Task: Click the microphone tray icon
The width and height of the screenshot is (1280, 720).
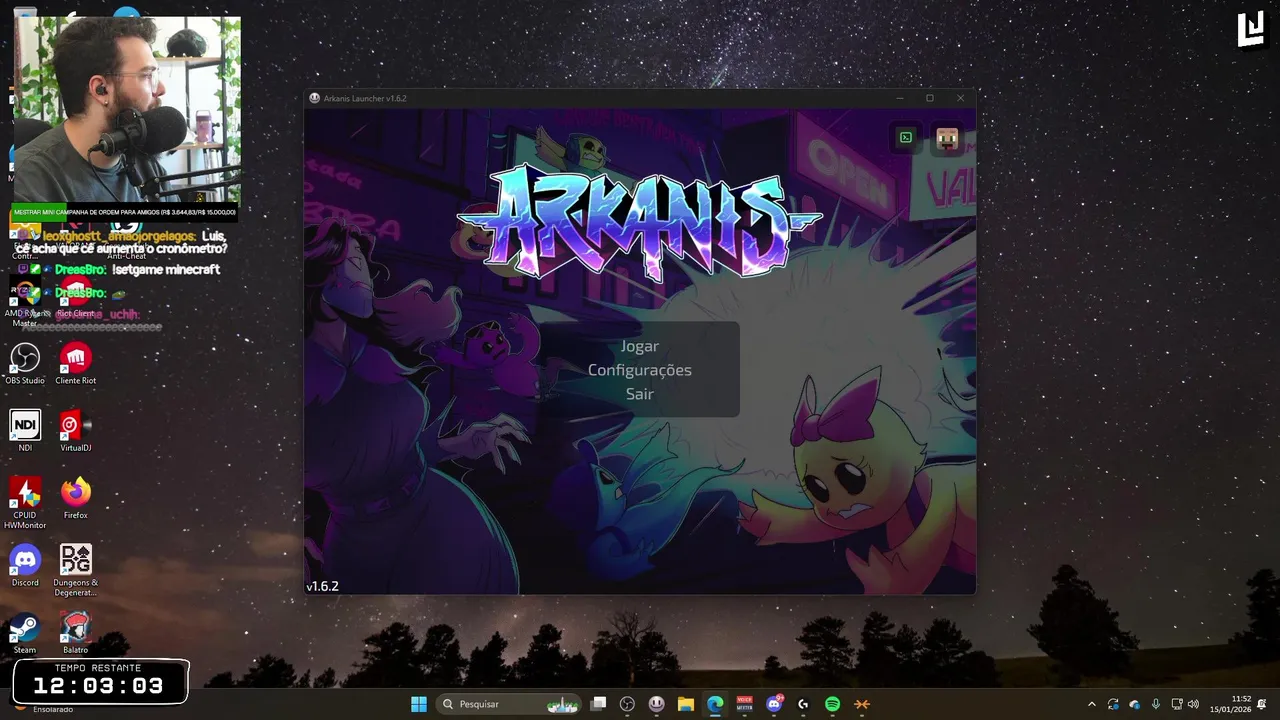Action: pos(1156,704)
